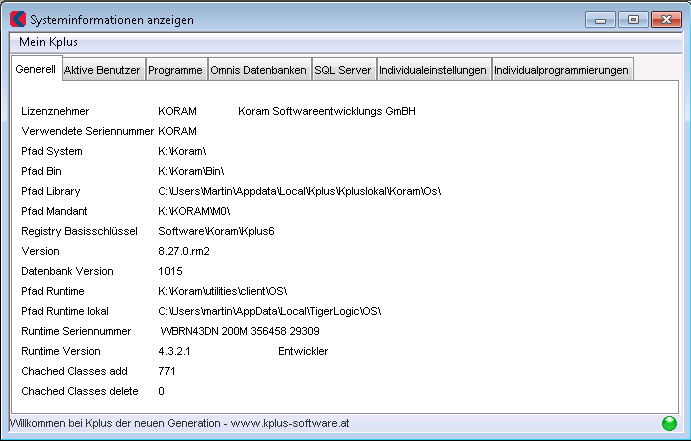This screenshot has height=441, width=691.
Task: Open the Programme tab
Action: tap(175, 70)
